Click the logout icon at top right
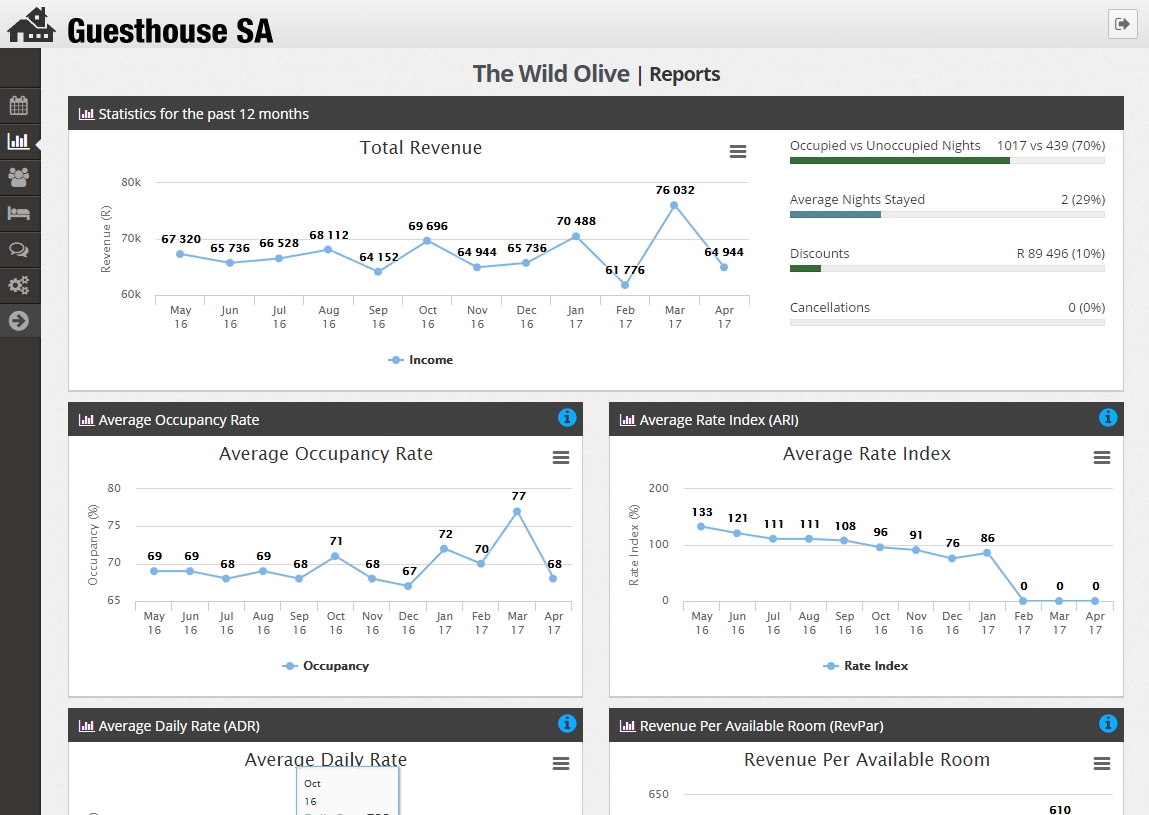Screen dimensions: 1149x815 [x=1123, y=24]
